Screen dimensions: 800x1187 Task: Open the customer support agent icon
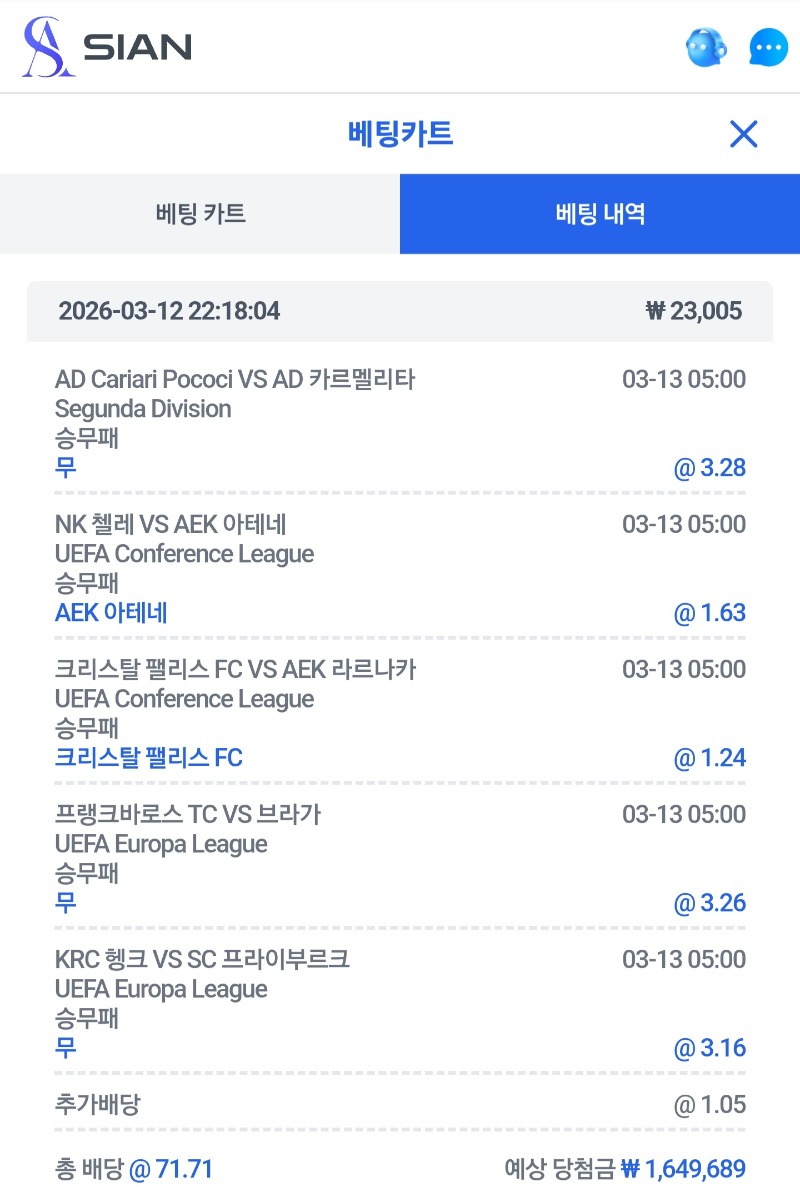click(706, 47)
